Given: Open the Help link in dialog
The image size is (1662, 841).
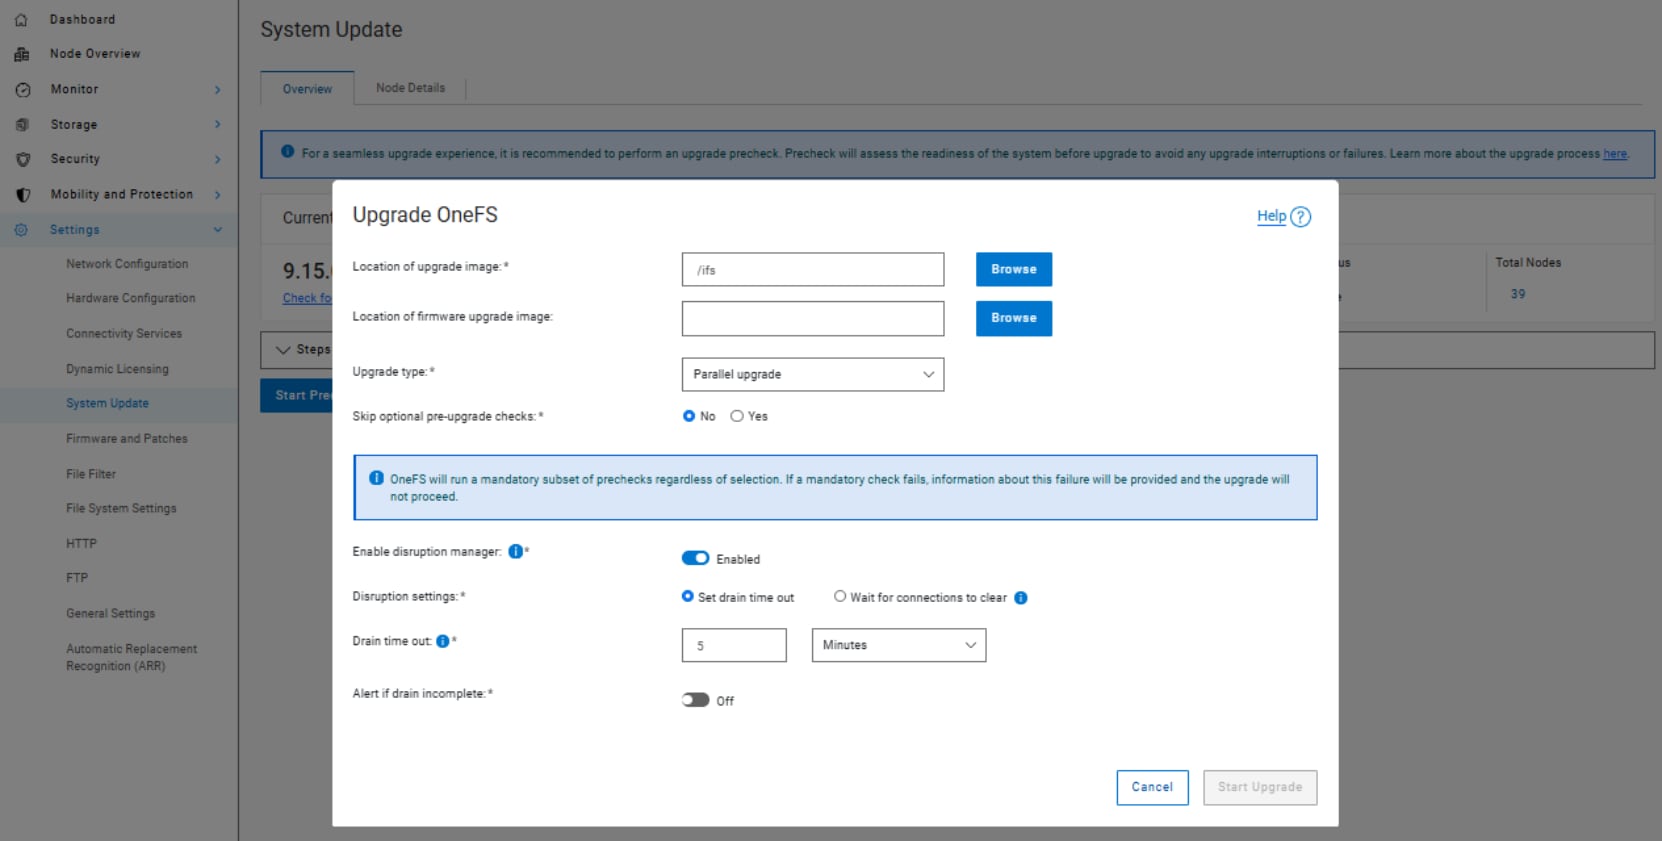Looking at the screenshot, I should pyautogui.click(x=1271, y=216).
